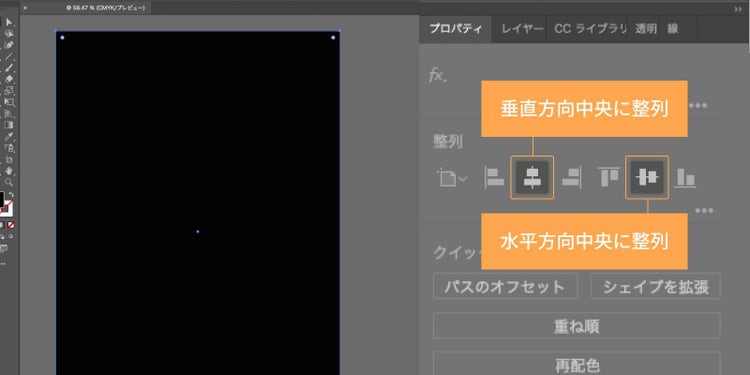Select the Eraser tool
The width and height of the screenshot is (750, 375).
[x=9, y=79]
